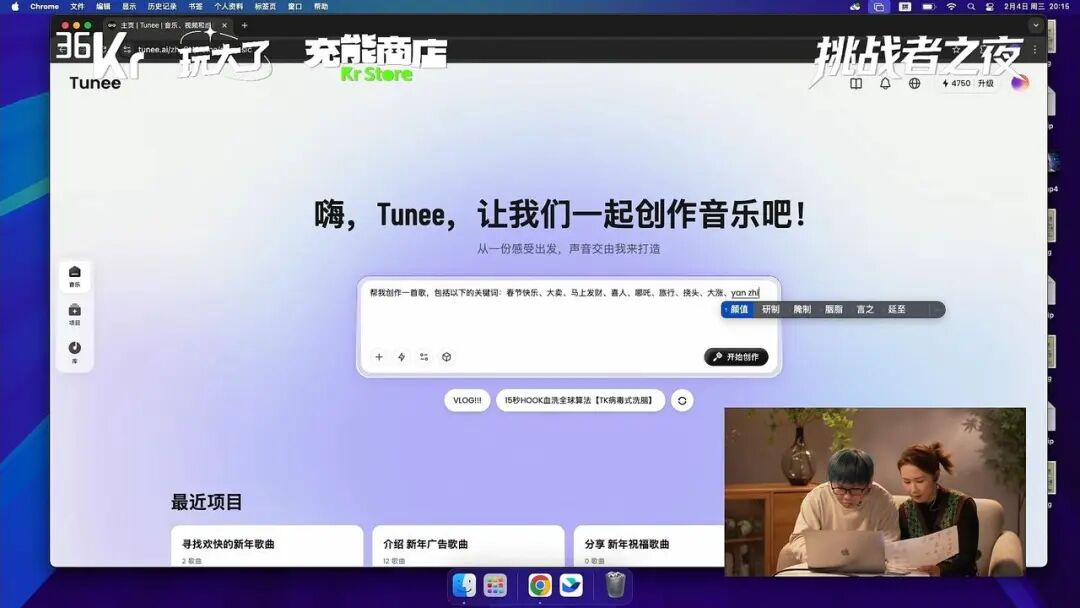Click the cloud status icon in the menu bar
Screen dimensions: 1080x608
click(x=855, y=6)
